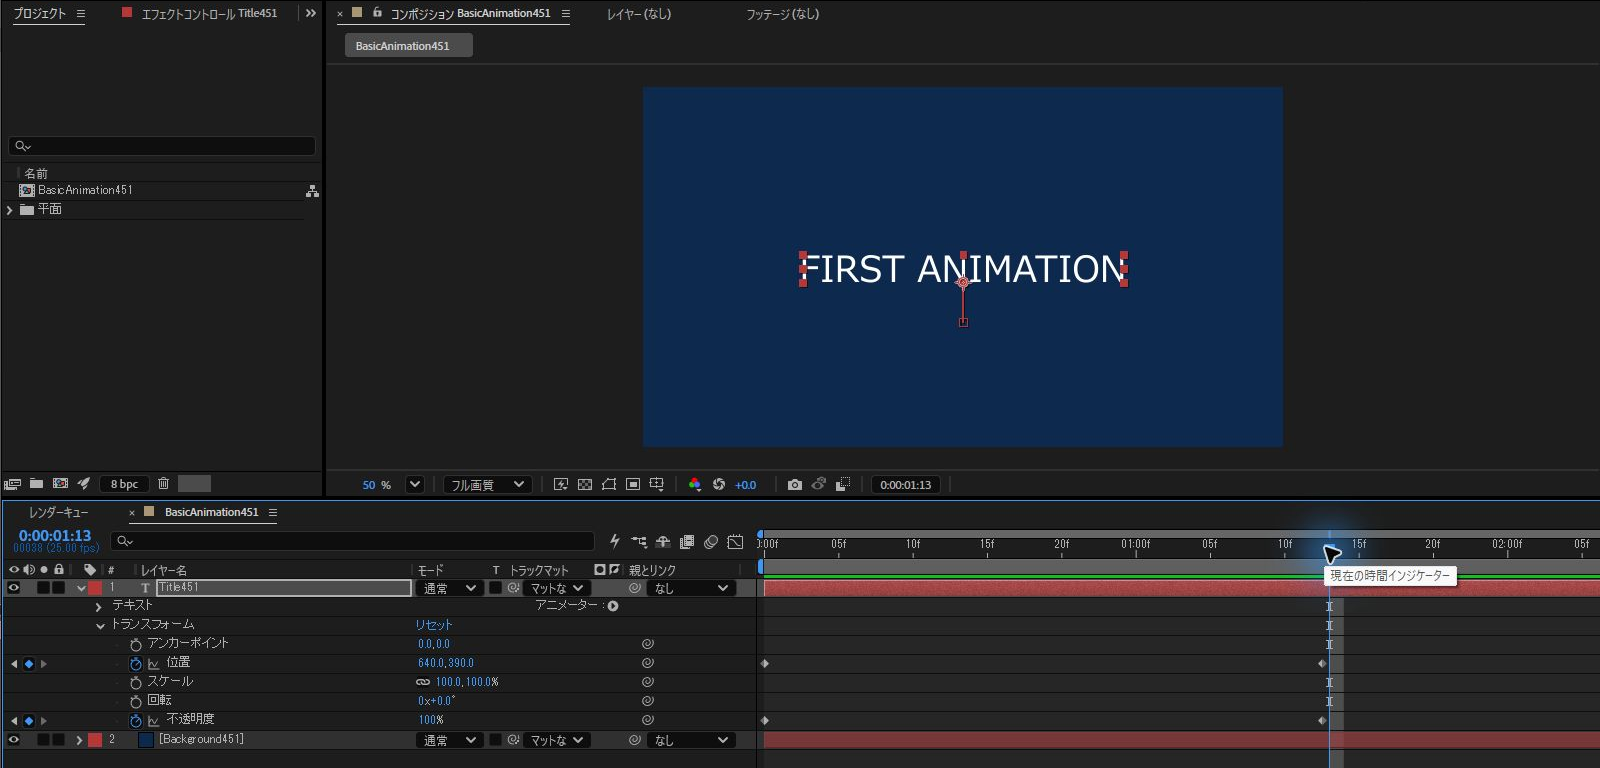Switch to エフェクトコントロール Title451 tab
Viewport: 1600px width, 768px height.
tap(210, 14)
